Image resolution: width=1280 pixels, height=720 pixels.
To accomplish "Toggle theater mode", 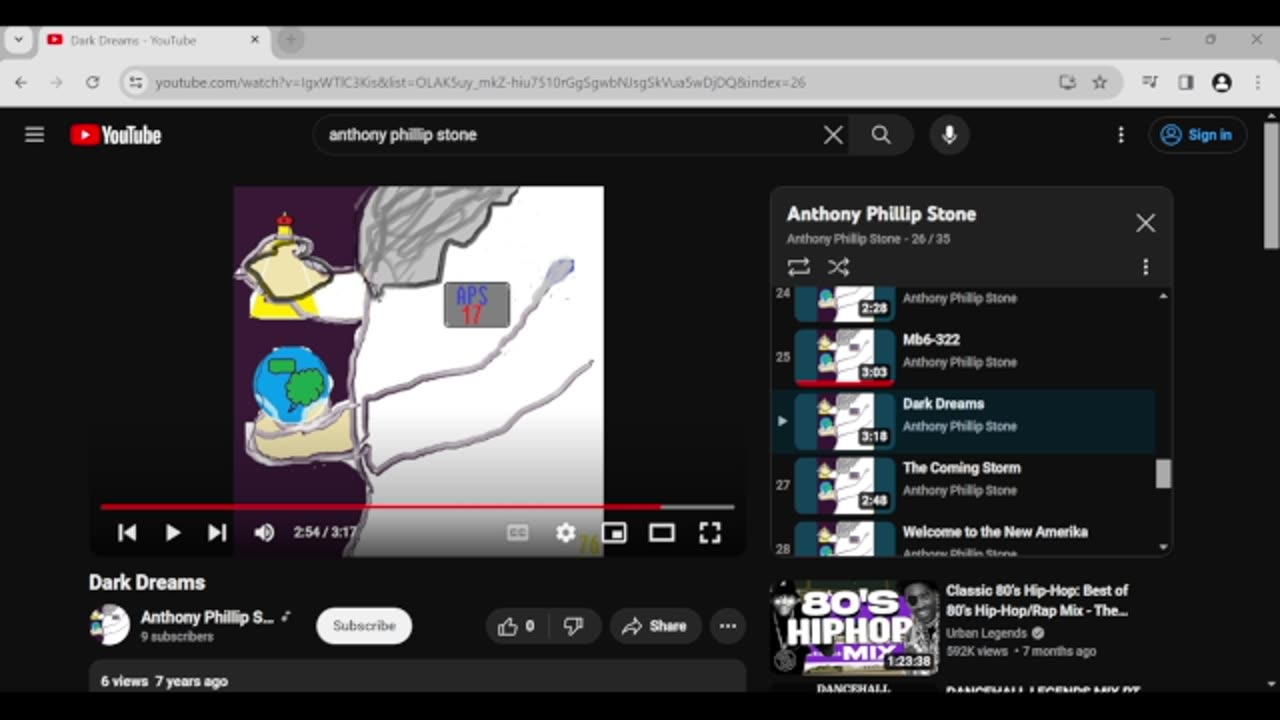I will click(662, 533).
